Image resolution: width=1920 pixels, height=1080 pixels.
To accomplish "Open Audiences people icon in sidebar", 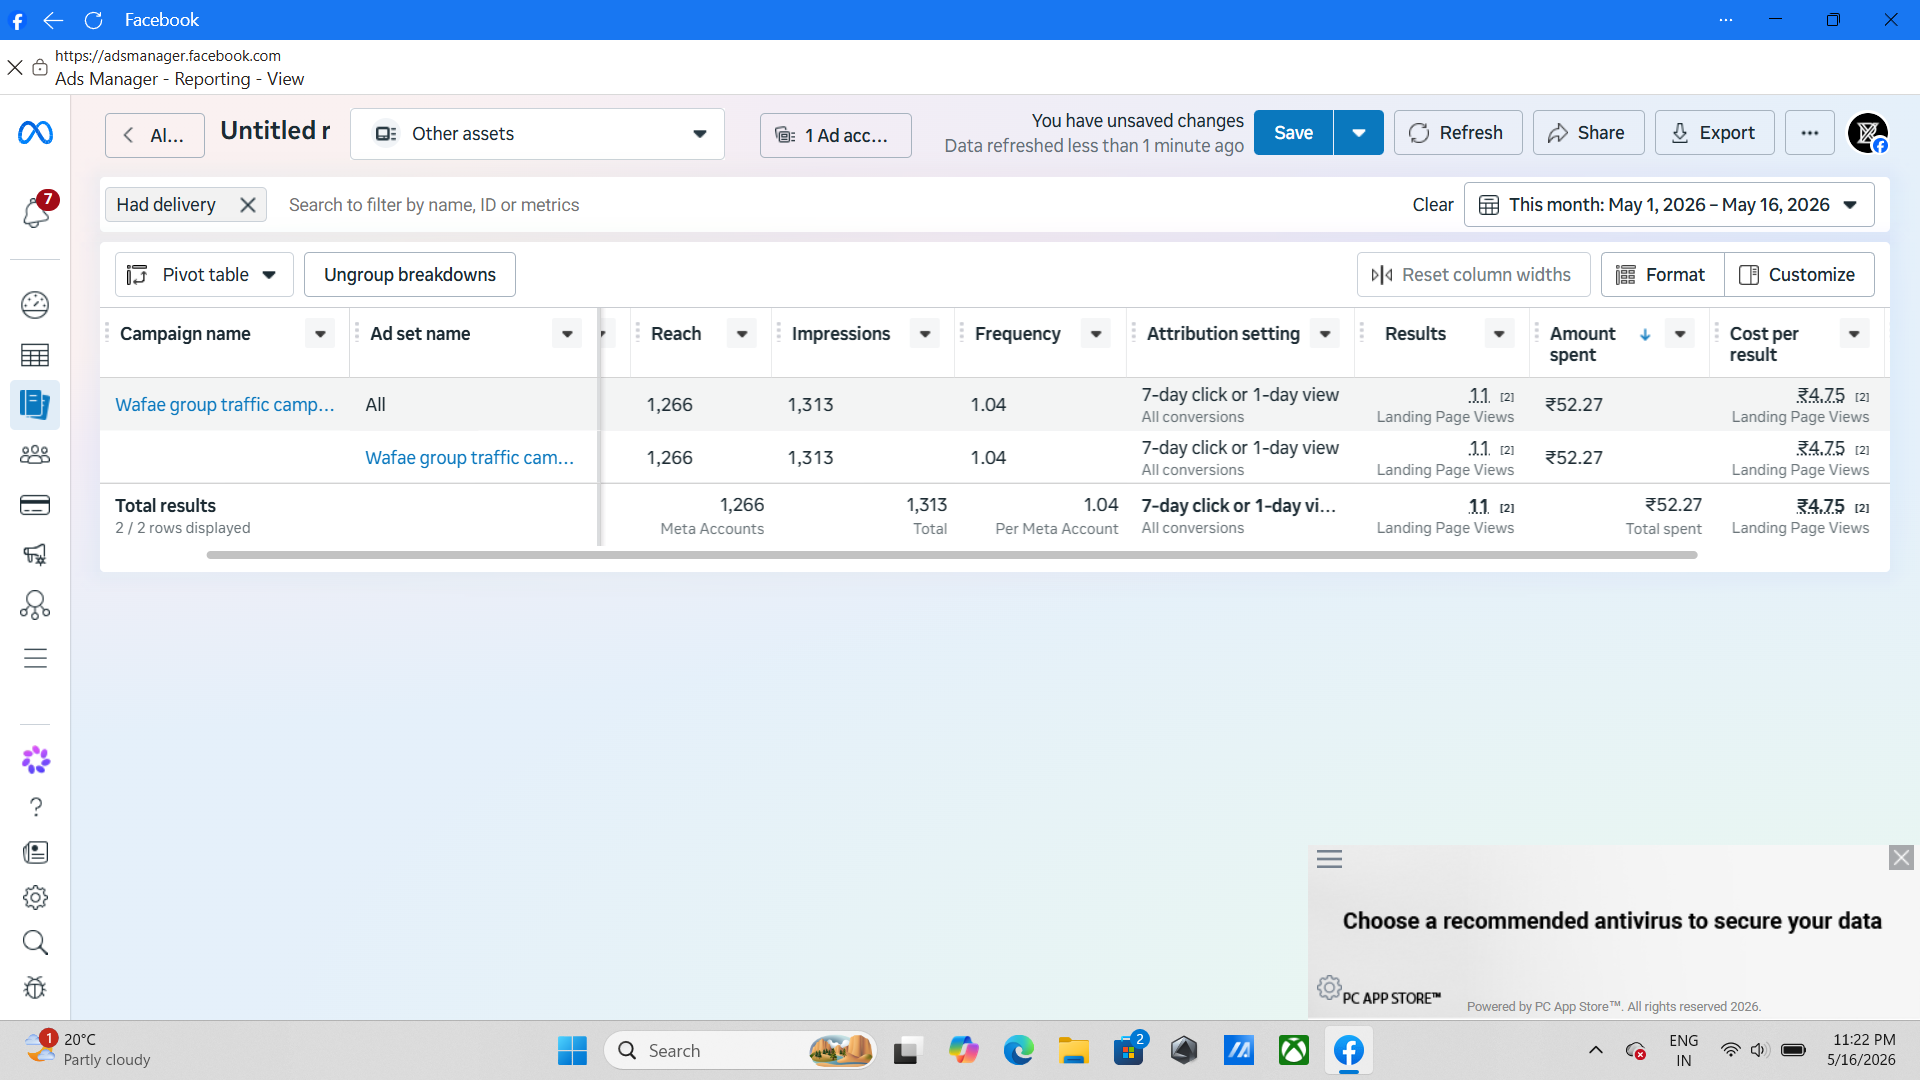I will pos(35,455).
